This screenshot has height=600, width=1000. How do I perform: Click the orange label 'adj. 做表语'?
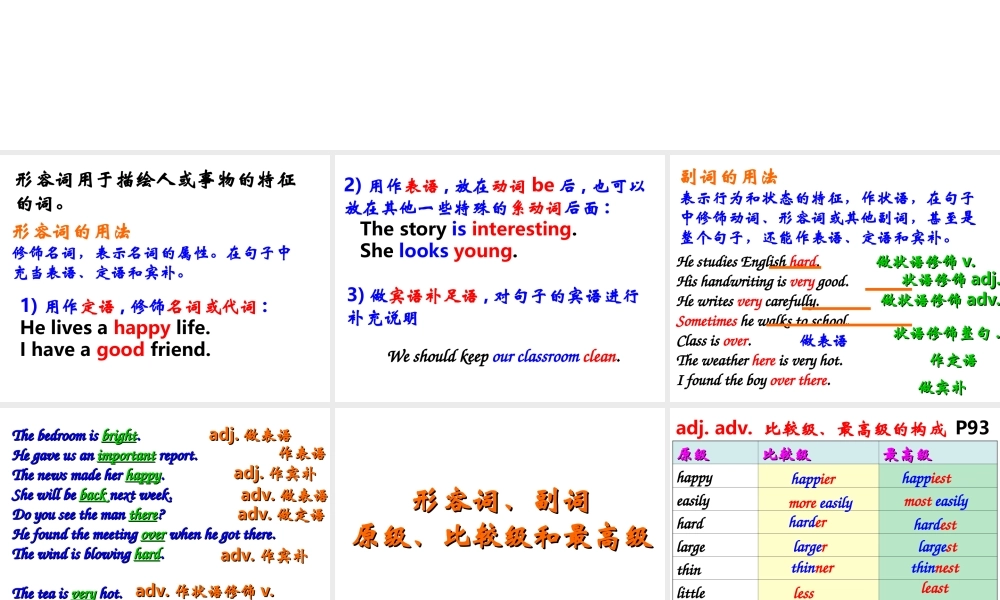[250, 435]
